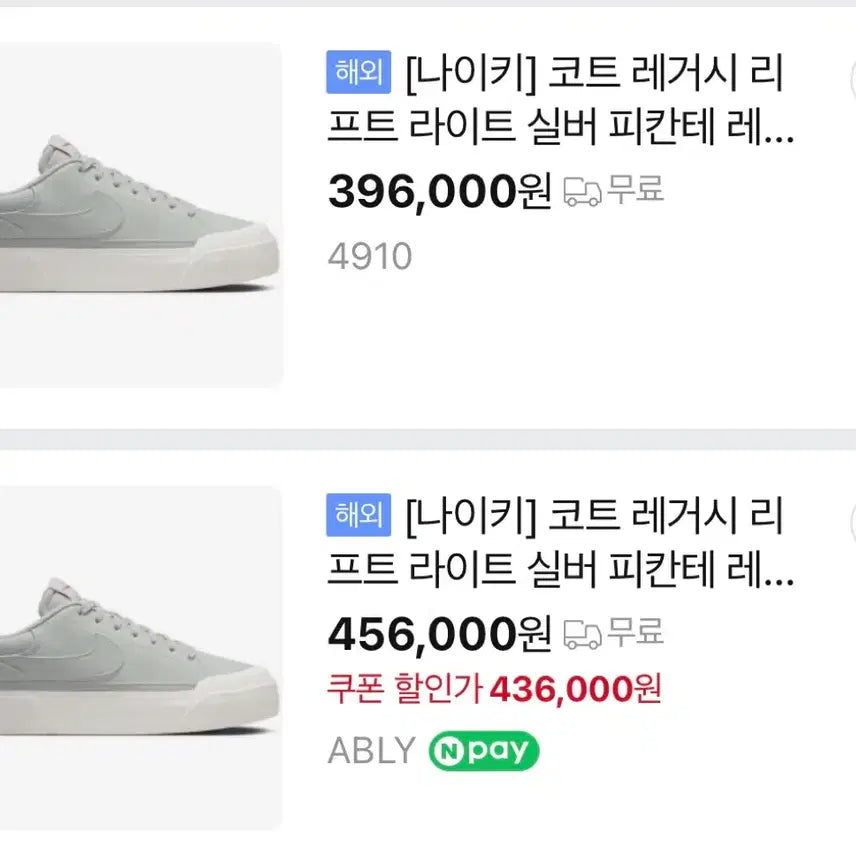Click the red 436,000원 coupon price
This screenshot has height=856, width=856.
[575, 688]
